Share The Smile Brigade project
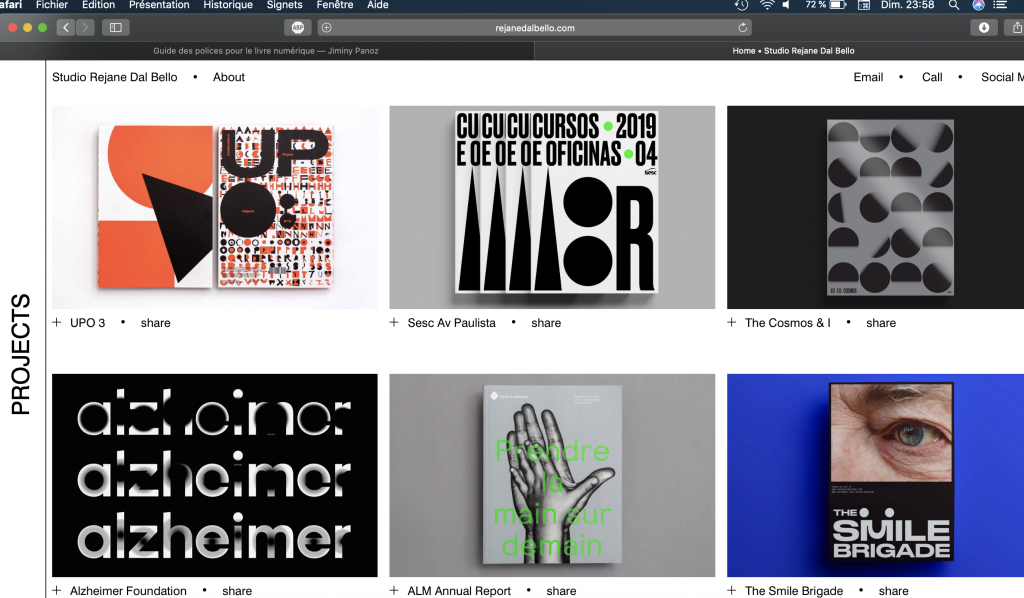 point(893,591)
